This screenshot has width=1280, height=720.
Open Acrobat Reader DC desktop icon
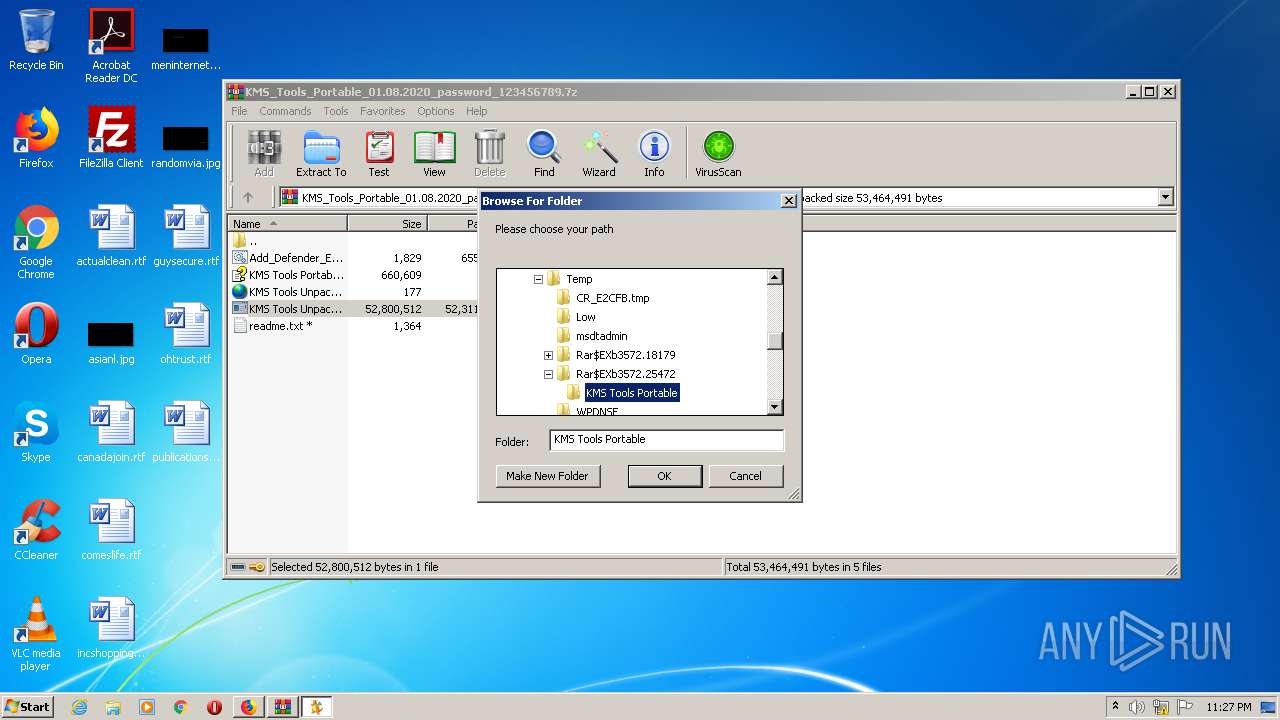pyautogui.click(x=111, y=45)
